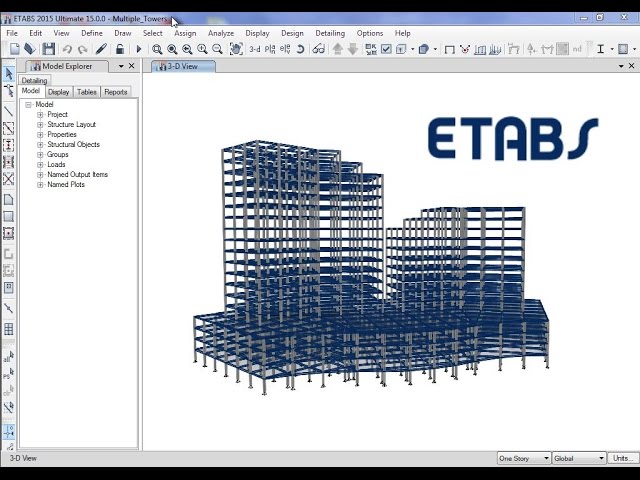
Task: Toggle Snap to Points icon
Action: coord(9,431)
